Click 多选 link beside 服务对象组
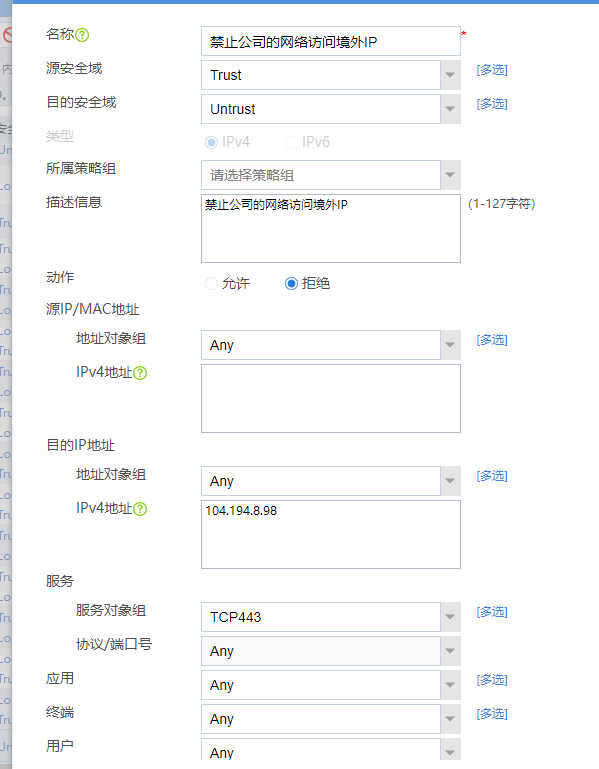599x769 pixels. tap(492, 612)
